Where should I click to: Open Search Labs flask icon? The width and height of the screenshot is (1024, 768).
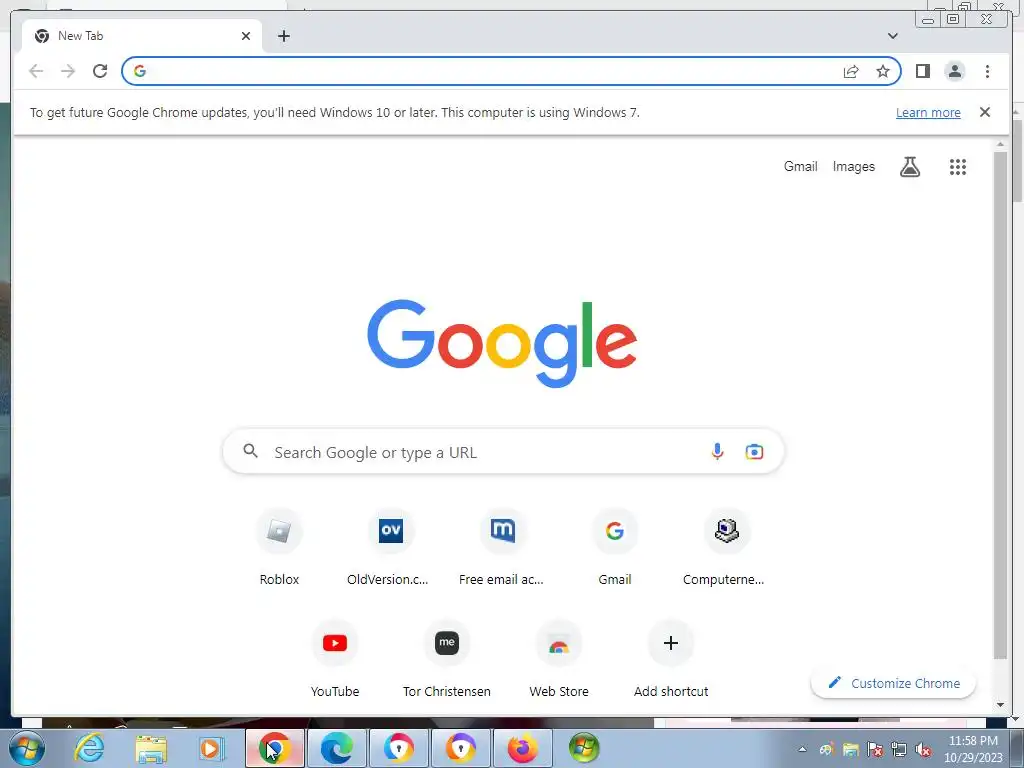pyautogui.click(x=910, y=167)
